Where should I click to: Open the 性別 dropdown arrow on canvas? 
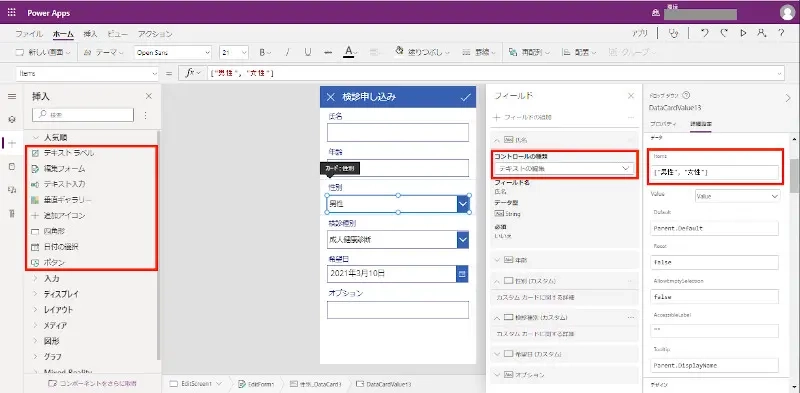[x=463, y=204]
